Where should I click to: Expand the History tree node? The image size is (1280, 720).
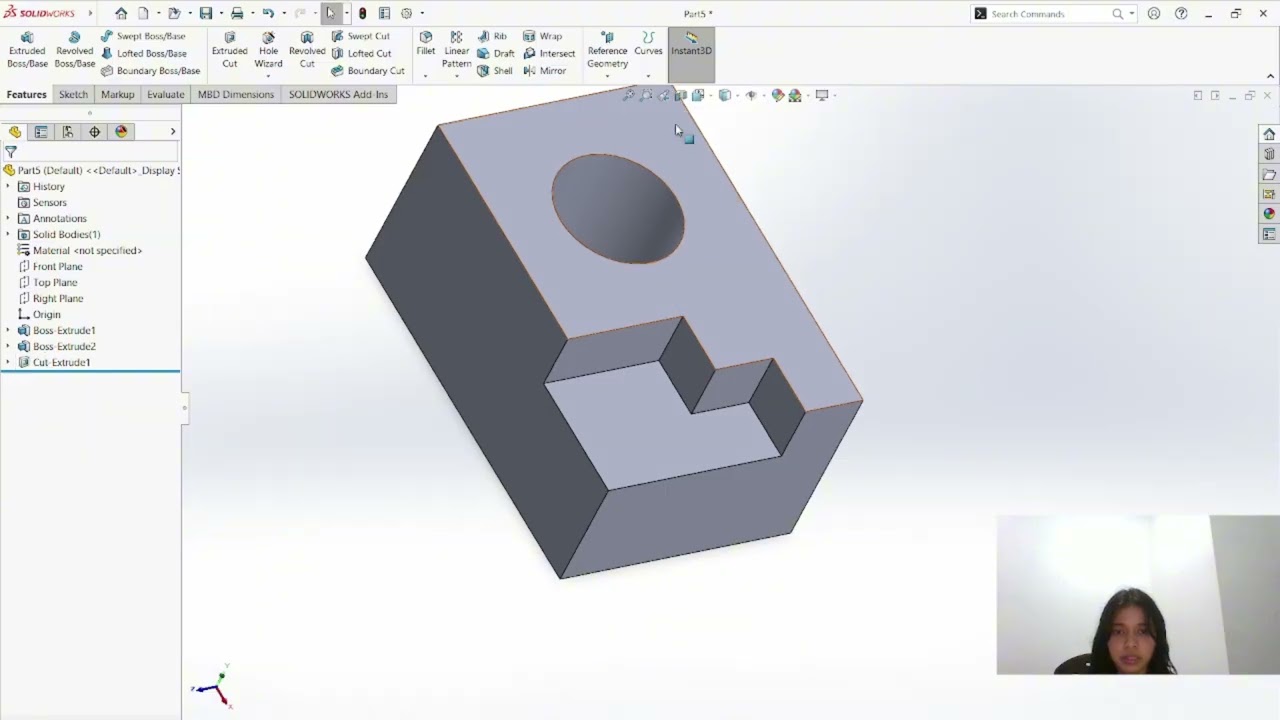pyautogui.click(x=8, y=187)
